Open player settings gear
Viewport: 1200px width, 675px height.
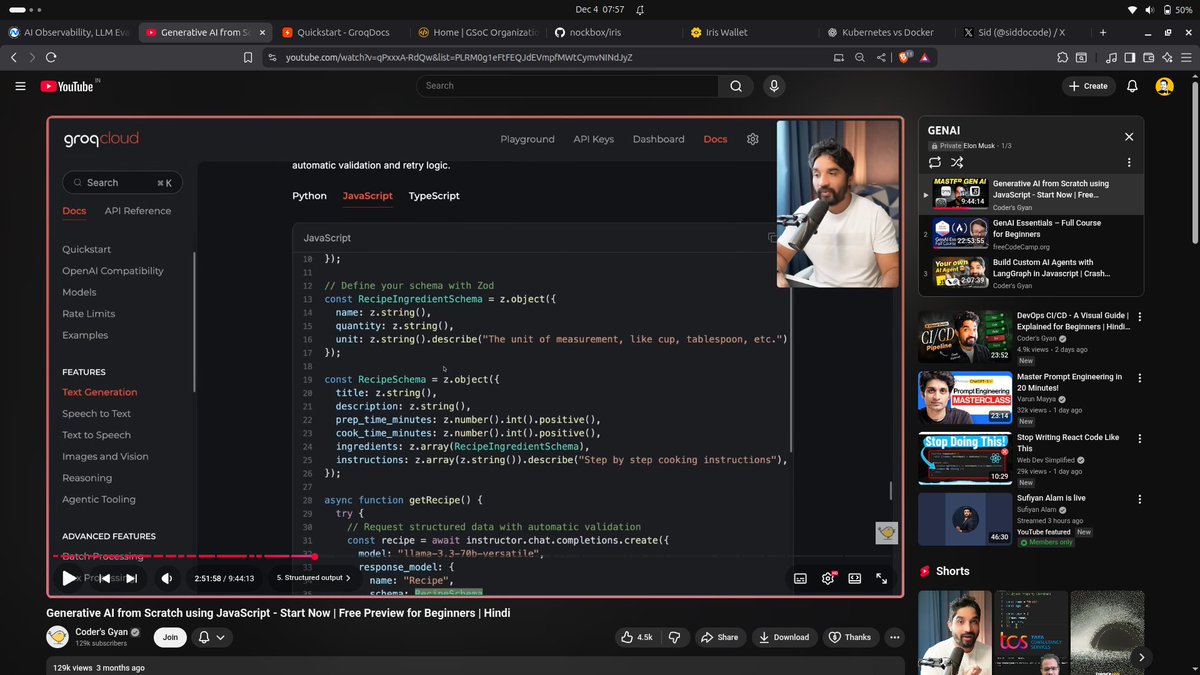coord(828,578)
